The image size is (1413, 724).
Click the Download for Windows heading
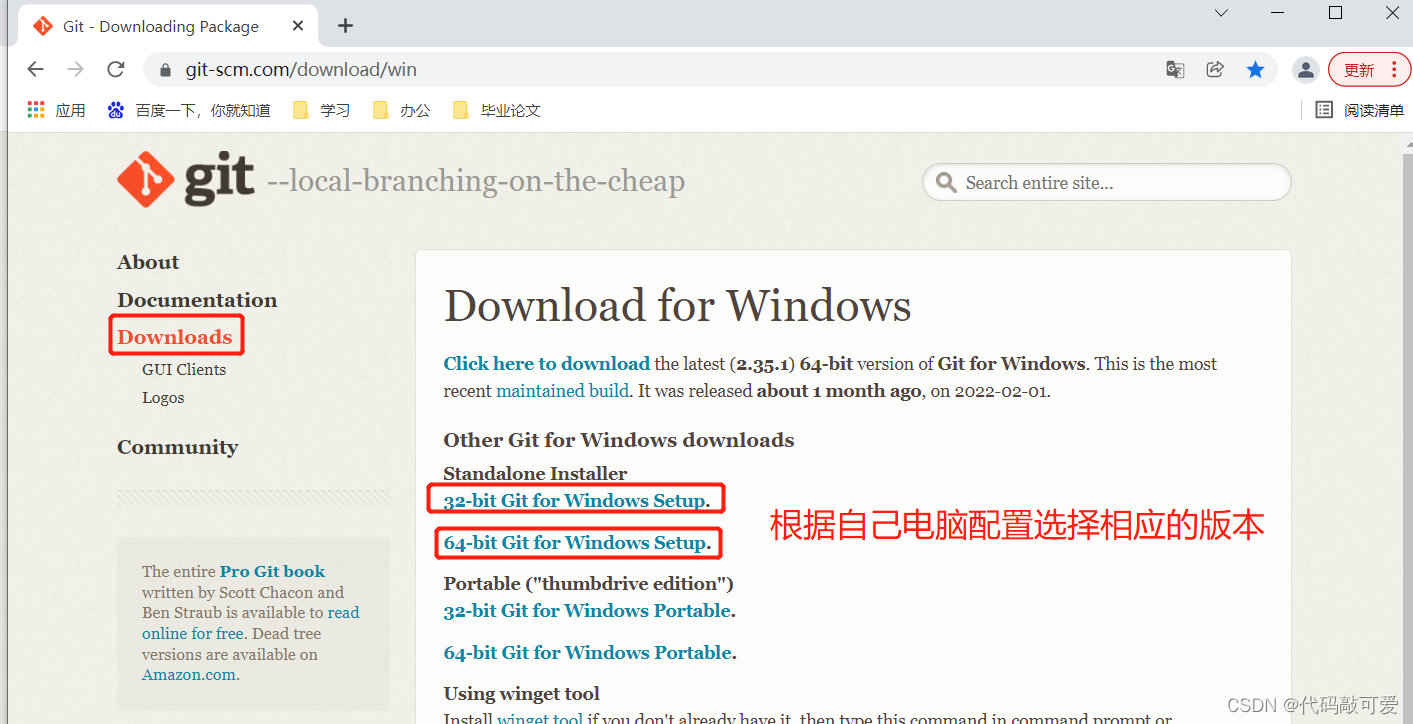pos(678,306)
